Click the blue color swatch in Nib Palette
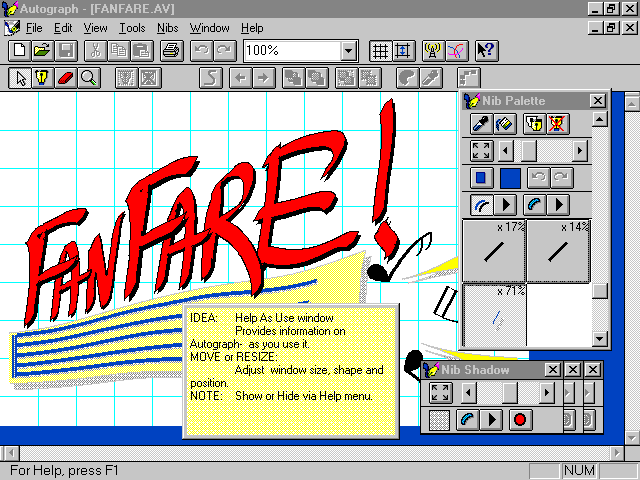This screenshot has height=480, width=640. pyautogui.click(x=510, y=178)
